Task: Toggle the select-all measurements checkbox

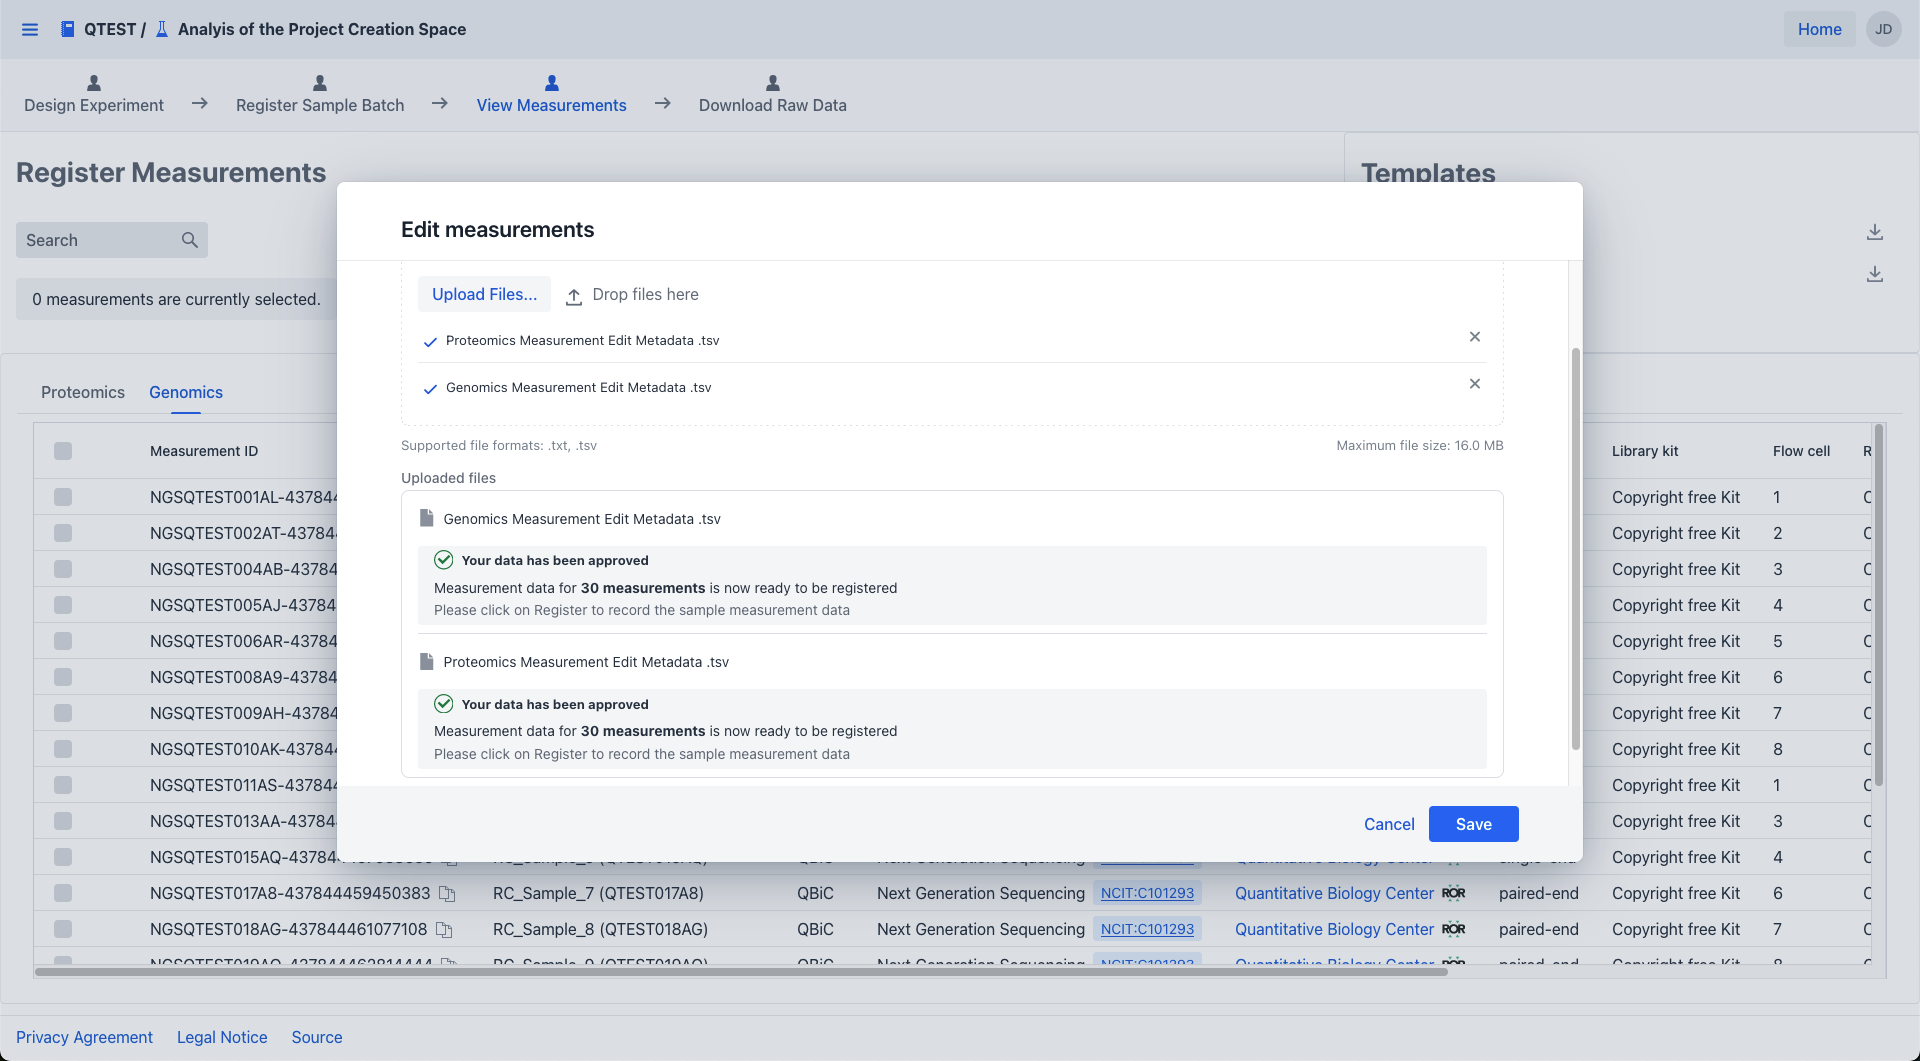Action: [63, 451]
